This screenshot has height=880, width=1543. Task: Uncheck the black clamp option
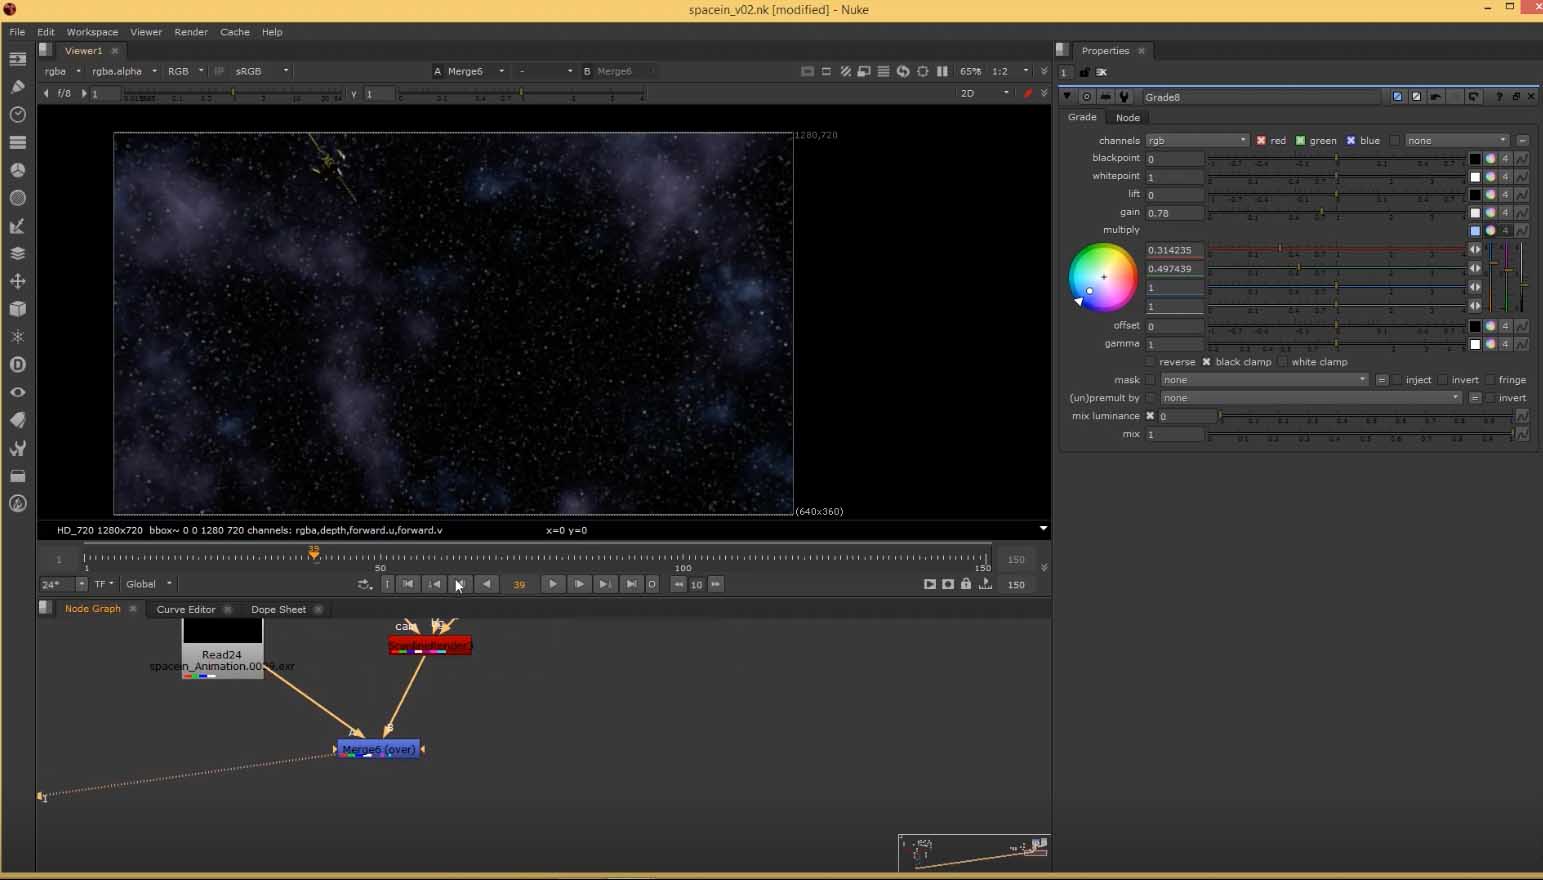tap(1206, 362)
